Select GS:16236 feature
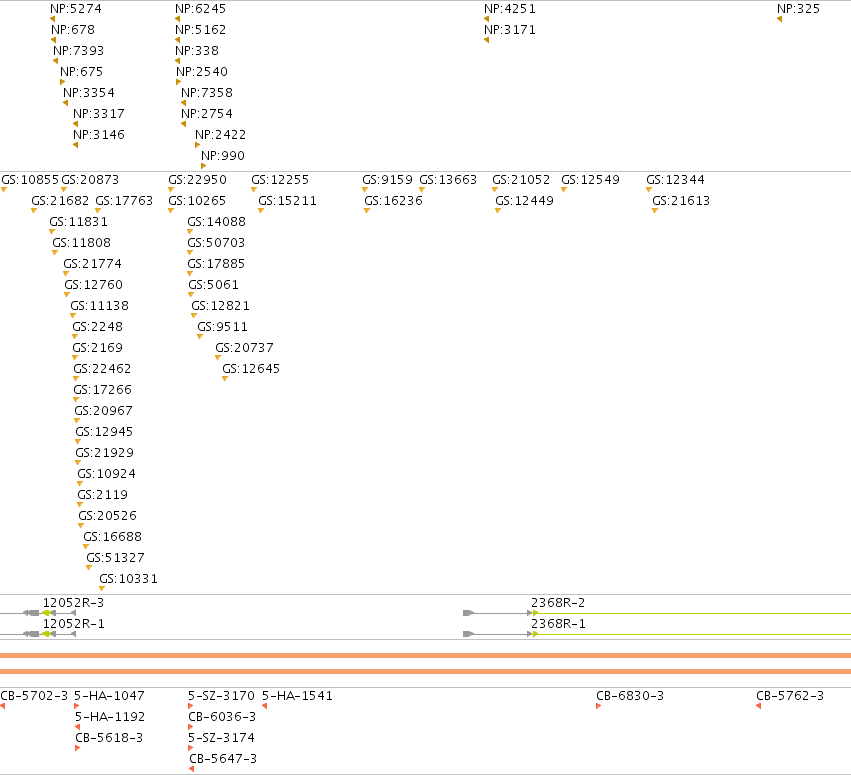Viewport: 851px width, 775px height. [393, 201]
